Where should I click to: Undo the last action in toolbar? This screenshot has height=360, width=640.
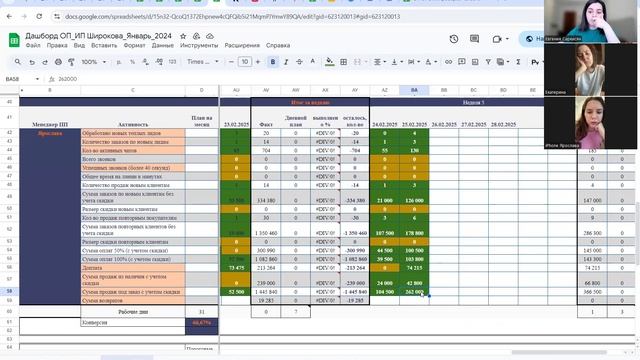tap(31, 62)
